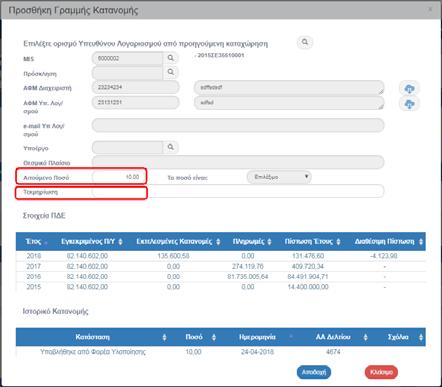Click the 84.491.904,71 credit value

tap(308, 276)
